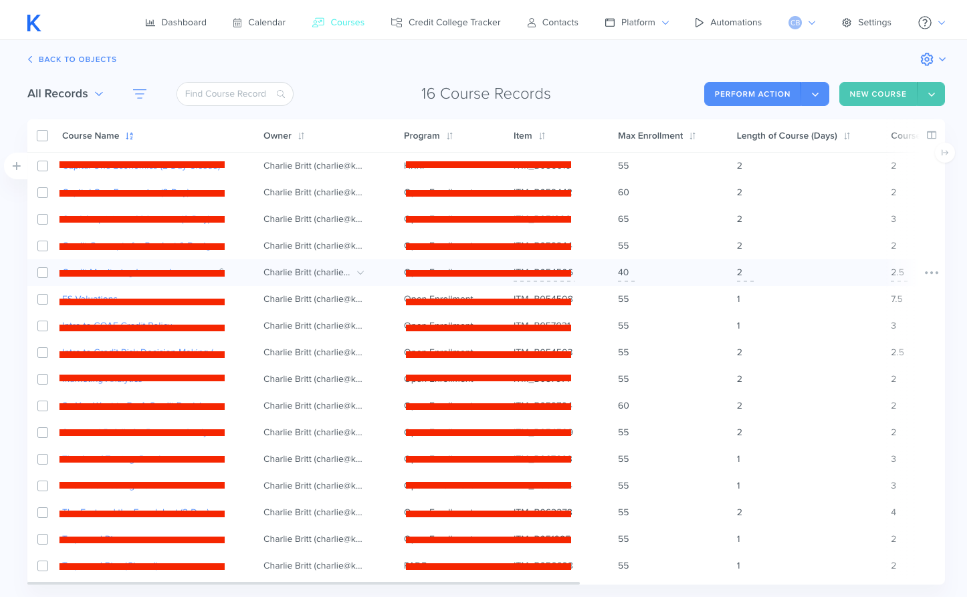967x597 pixels.
Task: Click Owner cell in the first row
Action: (313, 166)
